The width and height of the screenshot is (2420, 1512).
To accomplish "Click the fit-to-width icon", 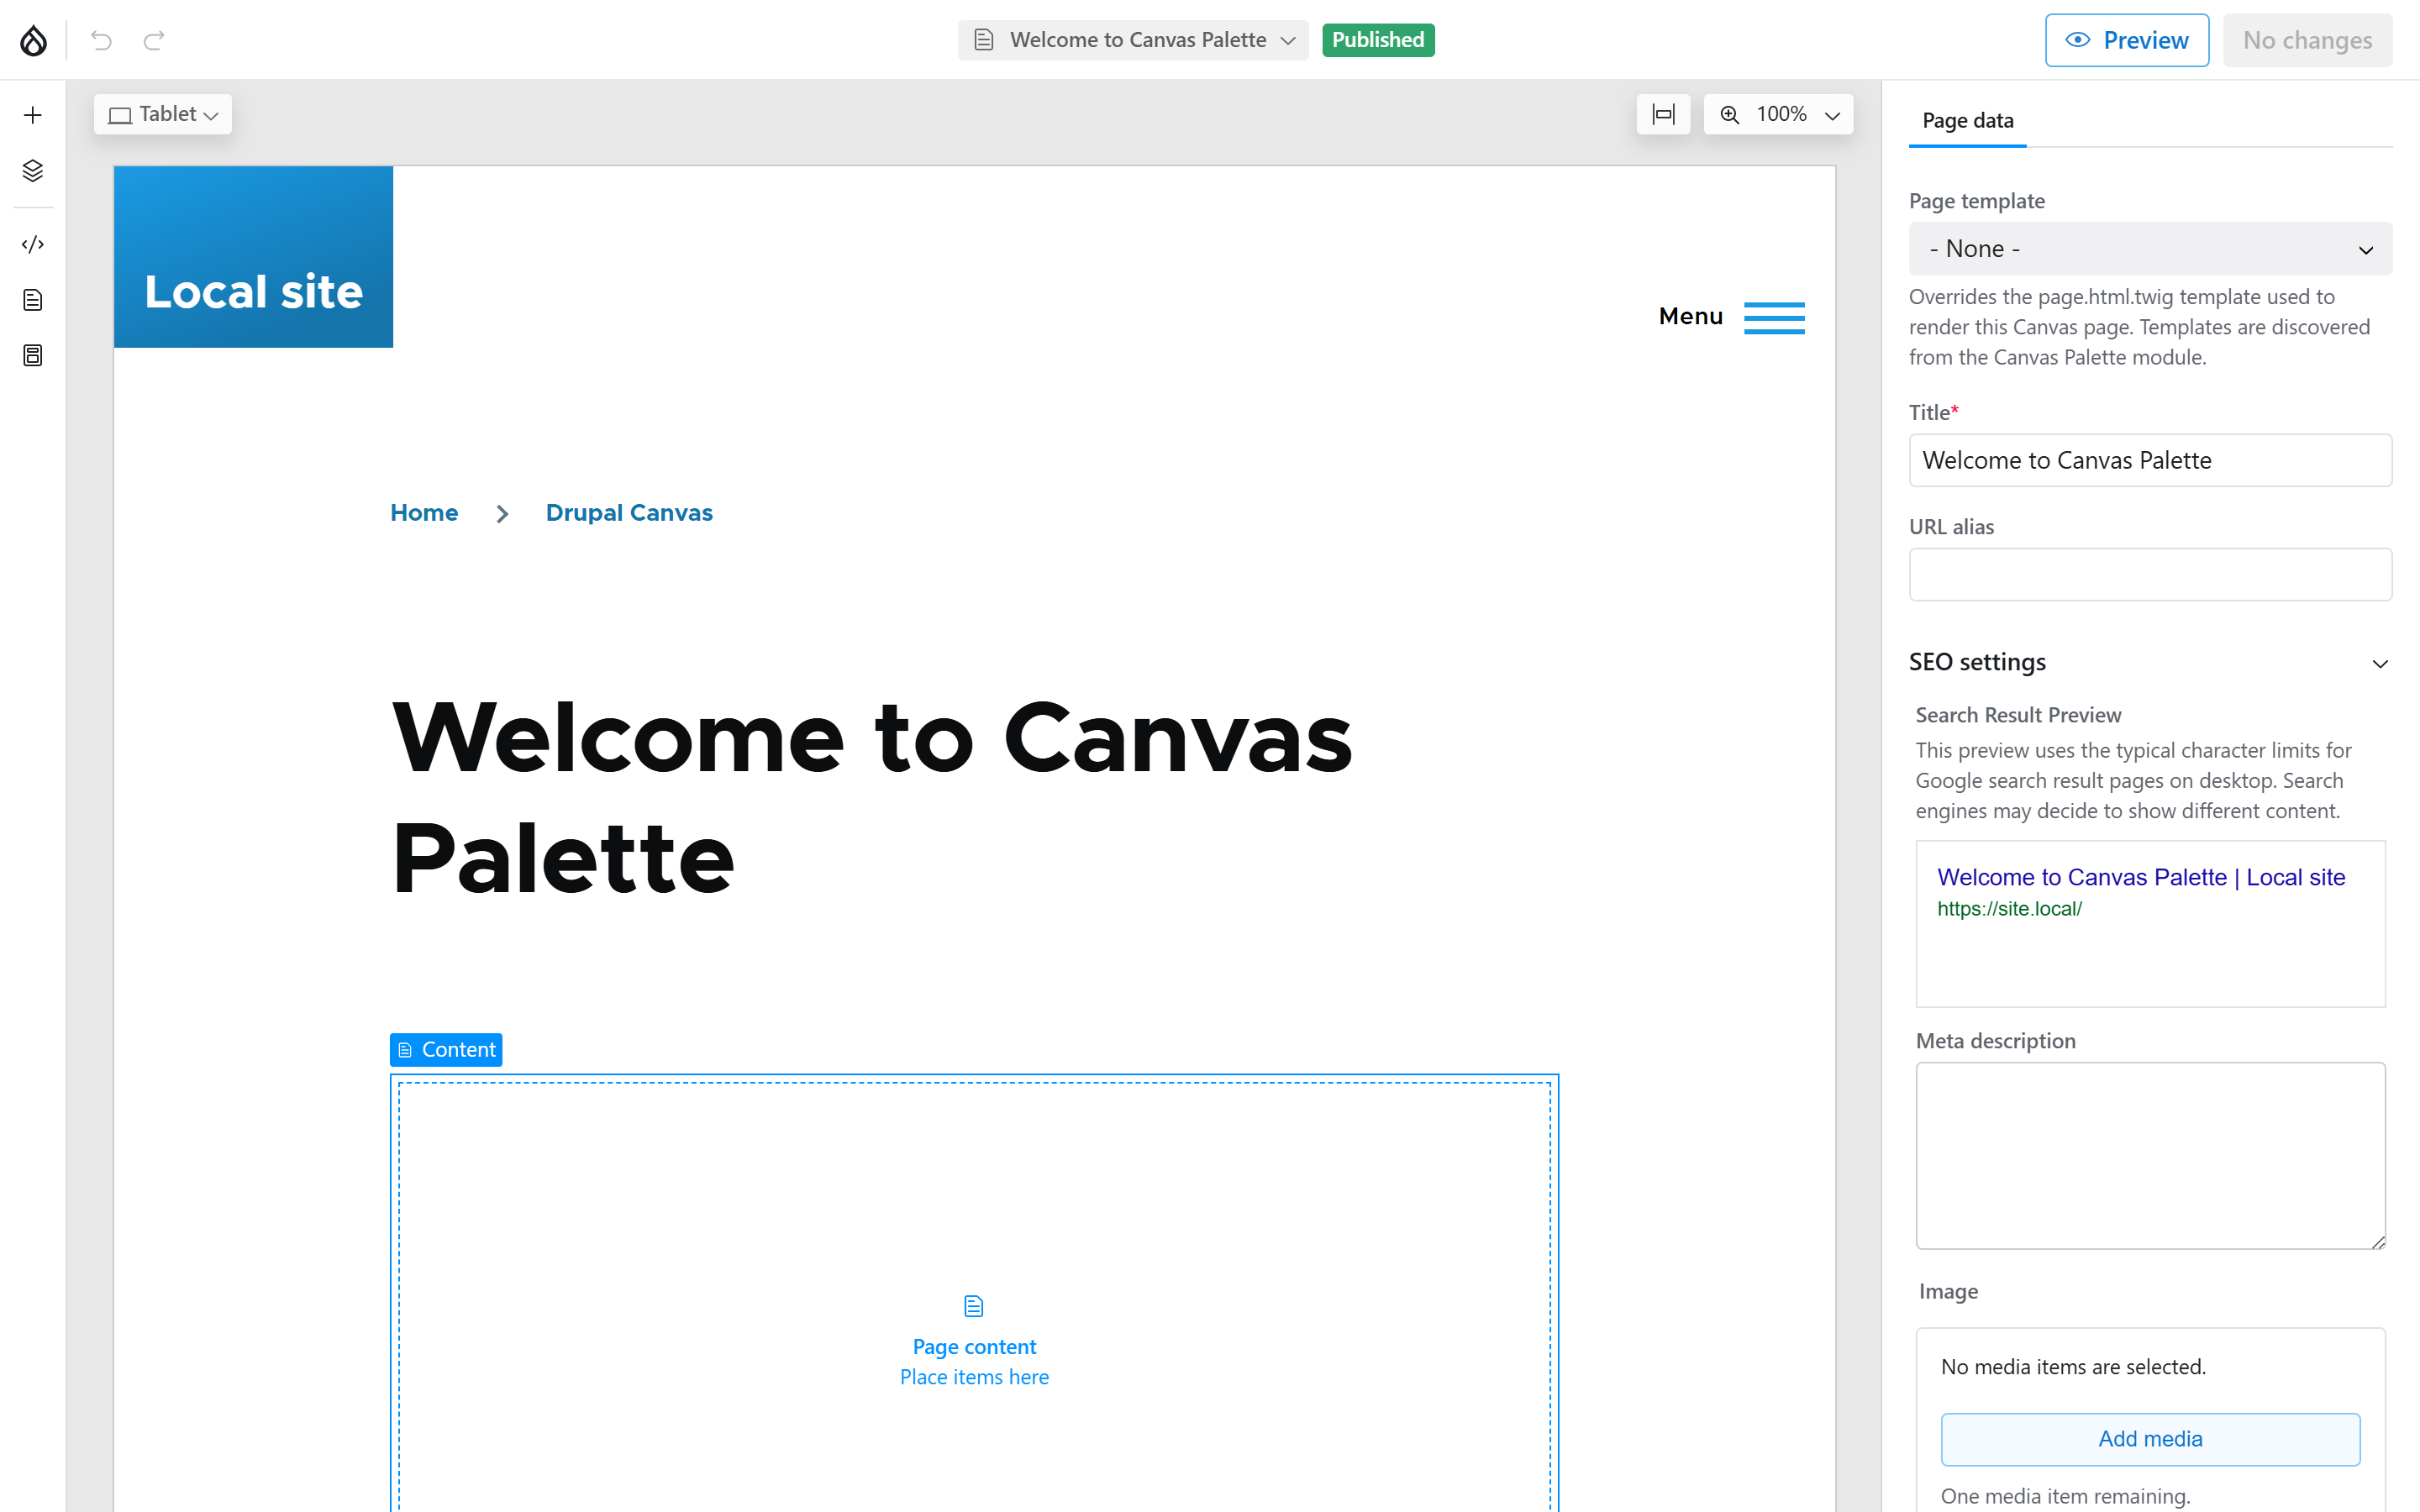I will tap(1663, 114).
